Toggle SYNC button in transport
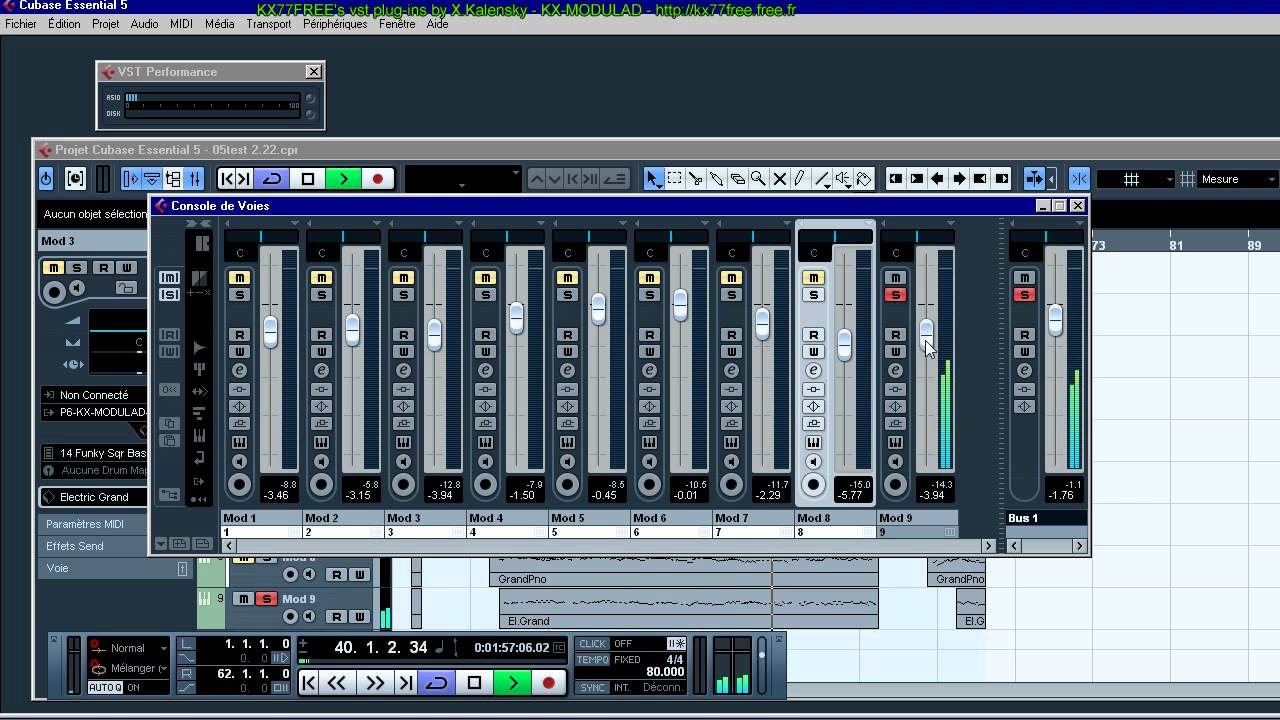 click(593, 688)
